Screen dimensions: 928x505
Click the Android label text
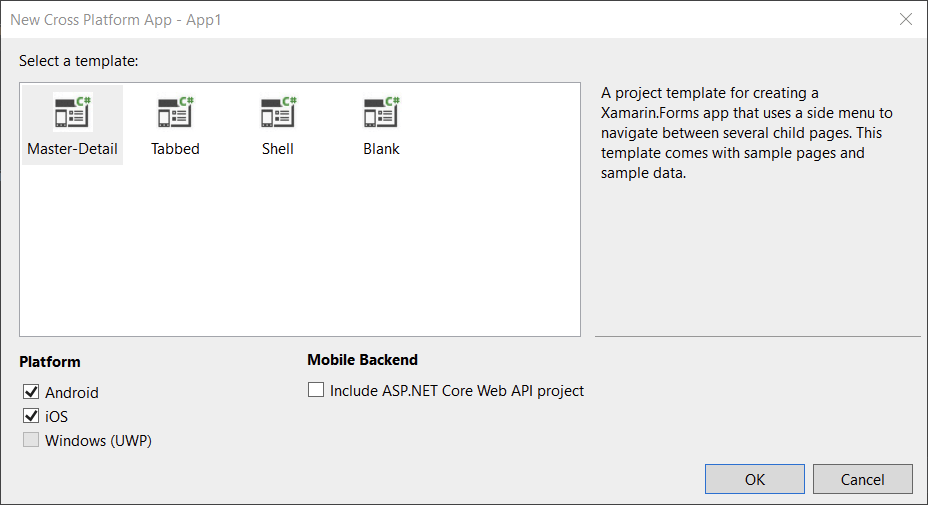pyautogui.click(x=72, y=393)
